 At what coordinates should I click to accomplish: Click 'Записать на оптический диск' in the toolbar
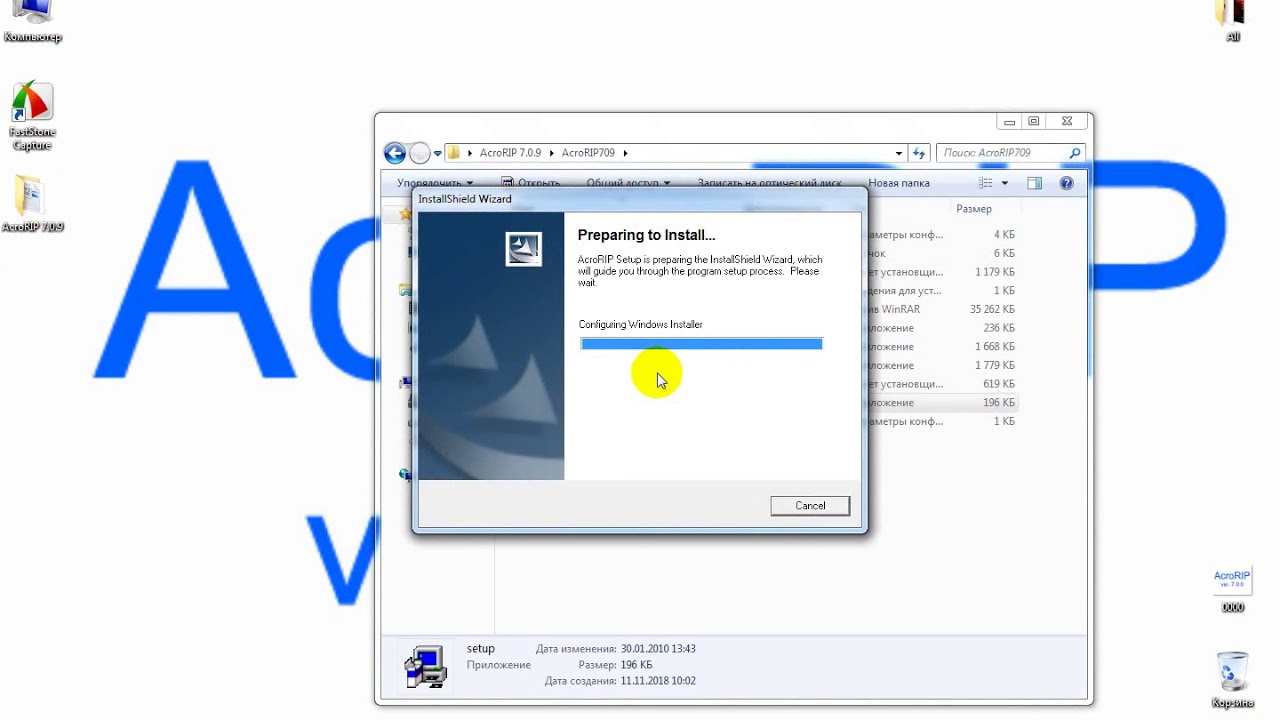770,183
